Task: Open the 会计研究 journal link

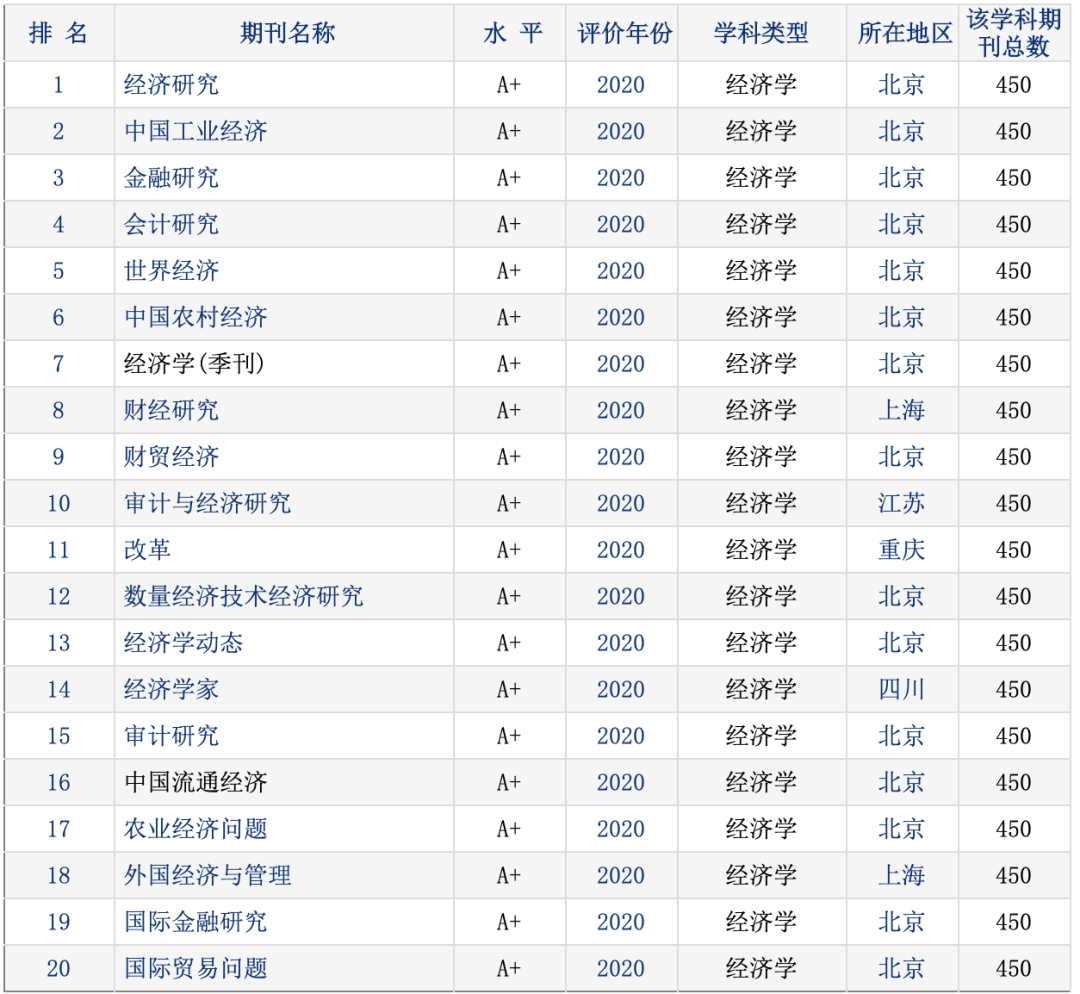Action: (x=171, y=224)
